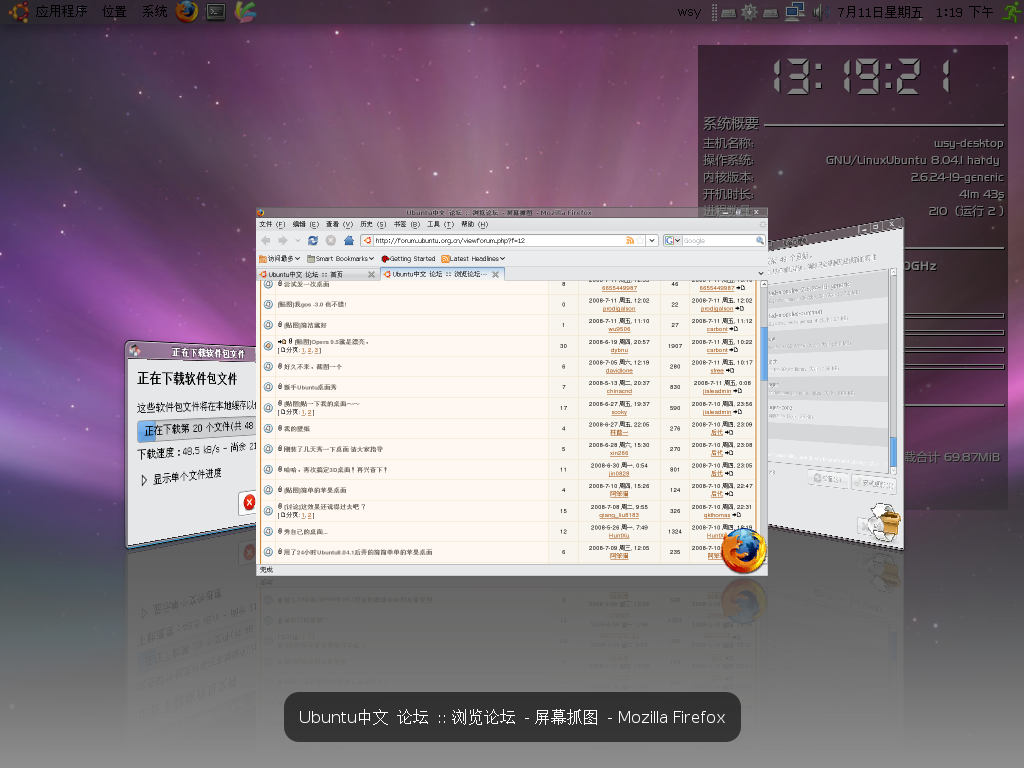Click the RSS feed icon in address bar
This screenshot has width=1024, height=768.
630,240
